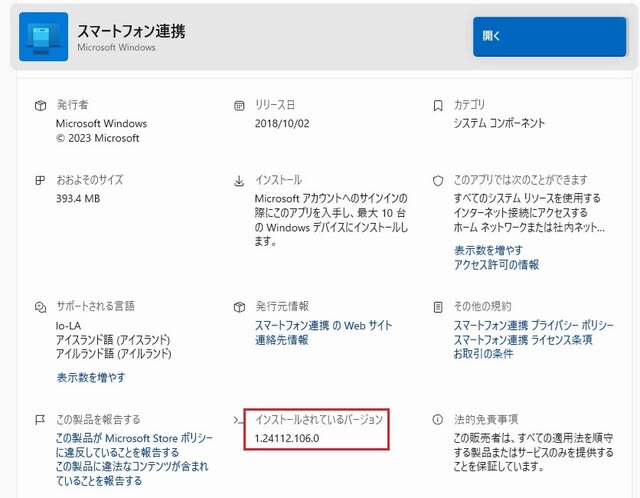640x498 pixels.
Task: Select category value システム コンポーネント
Action: tap(499, 123)
